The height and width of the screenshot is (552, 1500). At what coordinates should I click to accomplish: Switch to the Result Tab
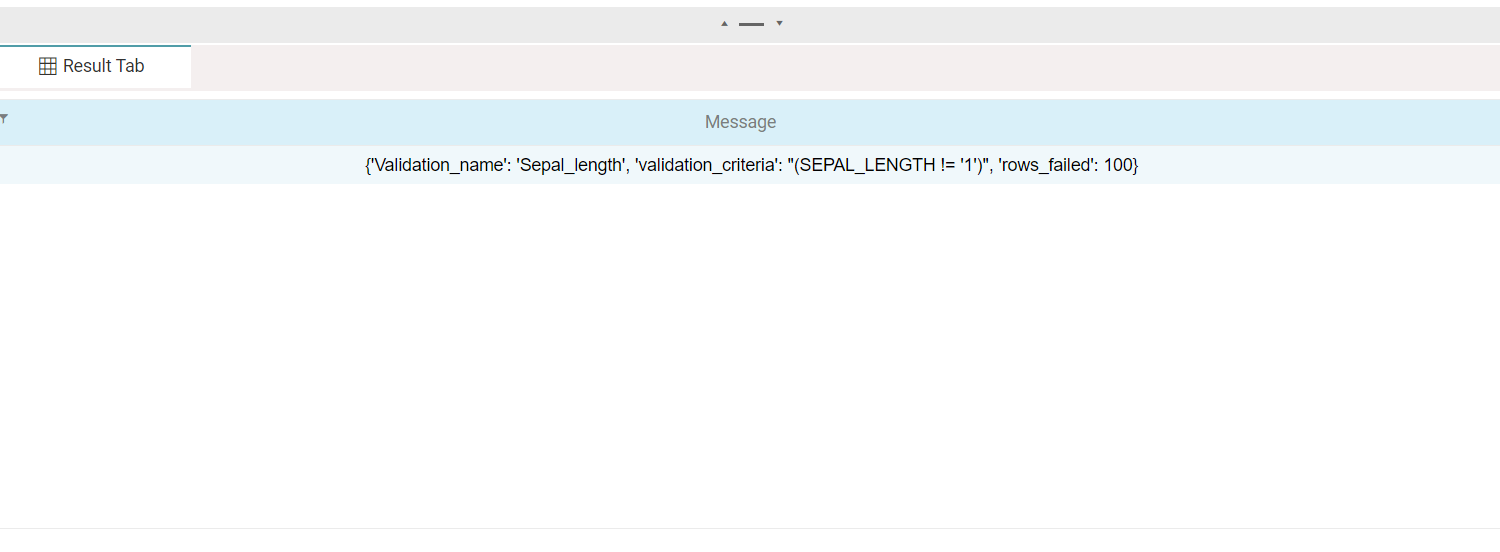[103, 66]
